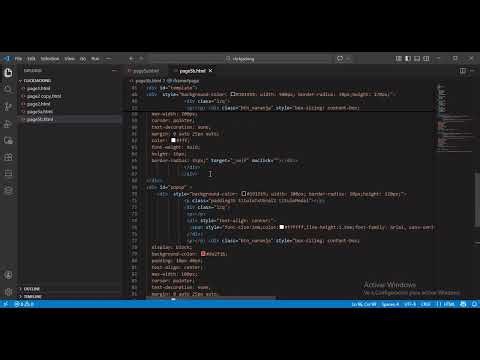Screen dimensions: 480x360
Task: Click the seventh activity bar icon below Extensions
Action: click(8, 173)
